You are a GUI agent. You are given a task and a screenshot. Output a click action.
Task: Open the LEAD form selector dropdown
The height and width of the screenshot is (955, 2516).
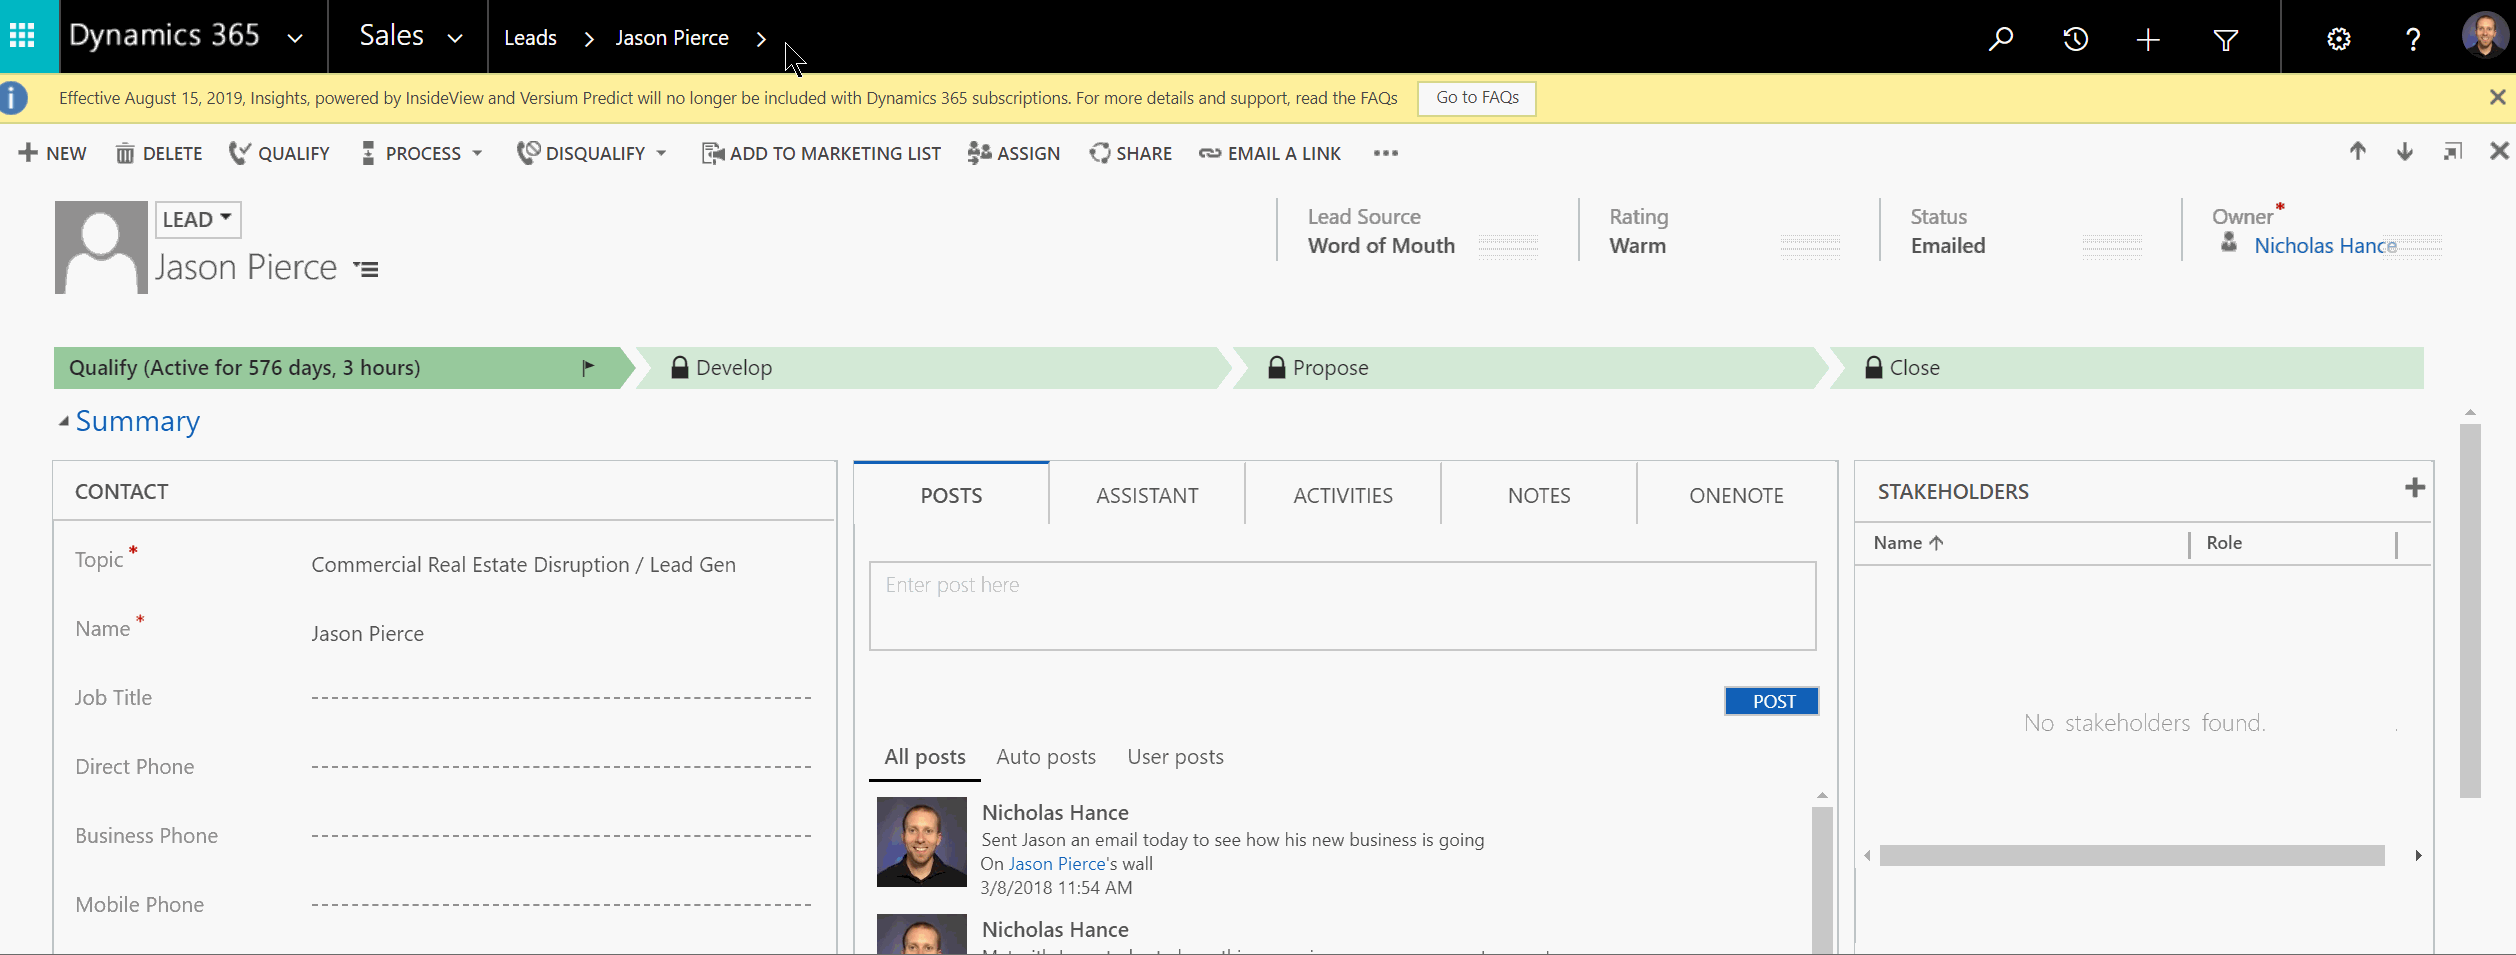click(x=198, y=219)
